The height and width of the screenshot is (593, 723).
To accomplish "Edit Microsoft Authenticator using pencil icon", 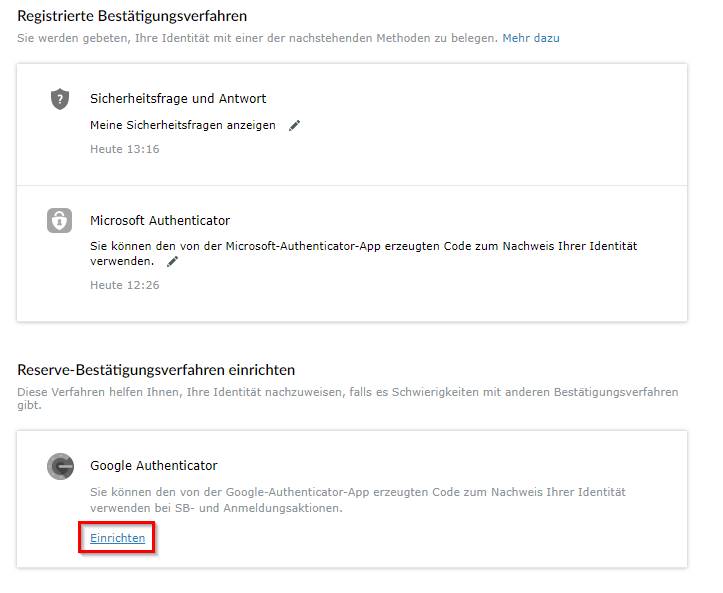I will pos(172,262).
